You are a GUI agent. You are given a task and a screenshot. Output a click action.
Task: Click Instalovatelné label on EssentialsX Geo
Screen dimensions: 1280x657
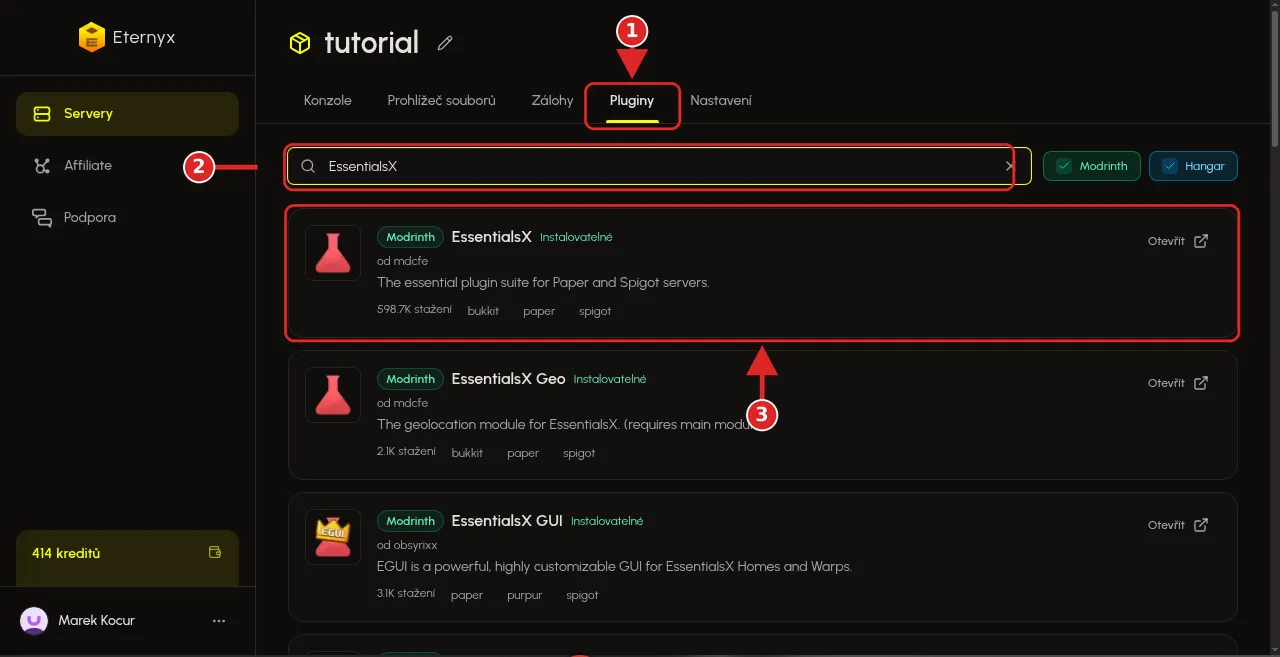[x=610, y=380]
